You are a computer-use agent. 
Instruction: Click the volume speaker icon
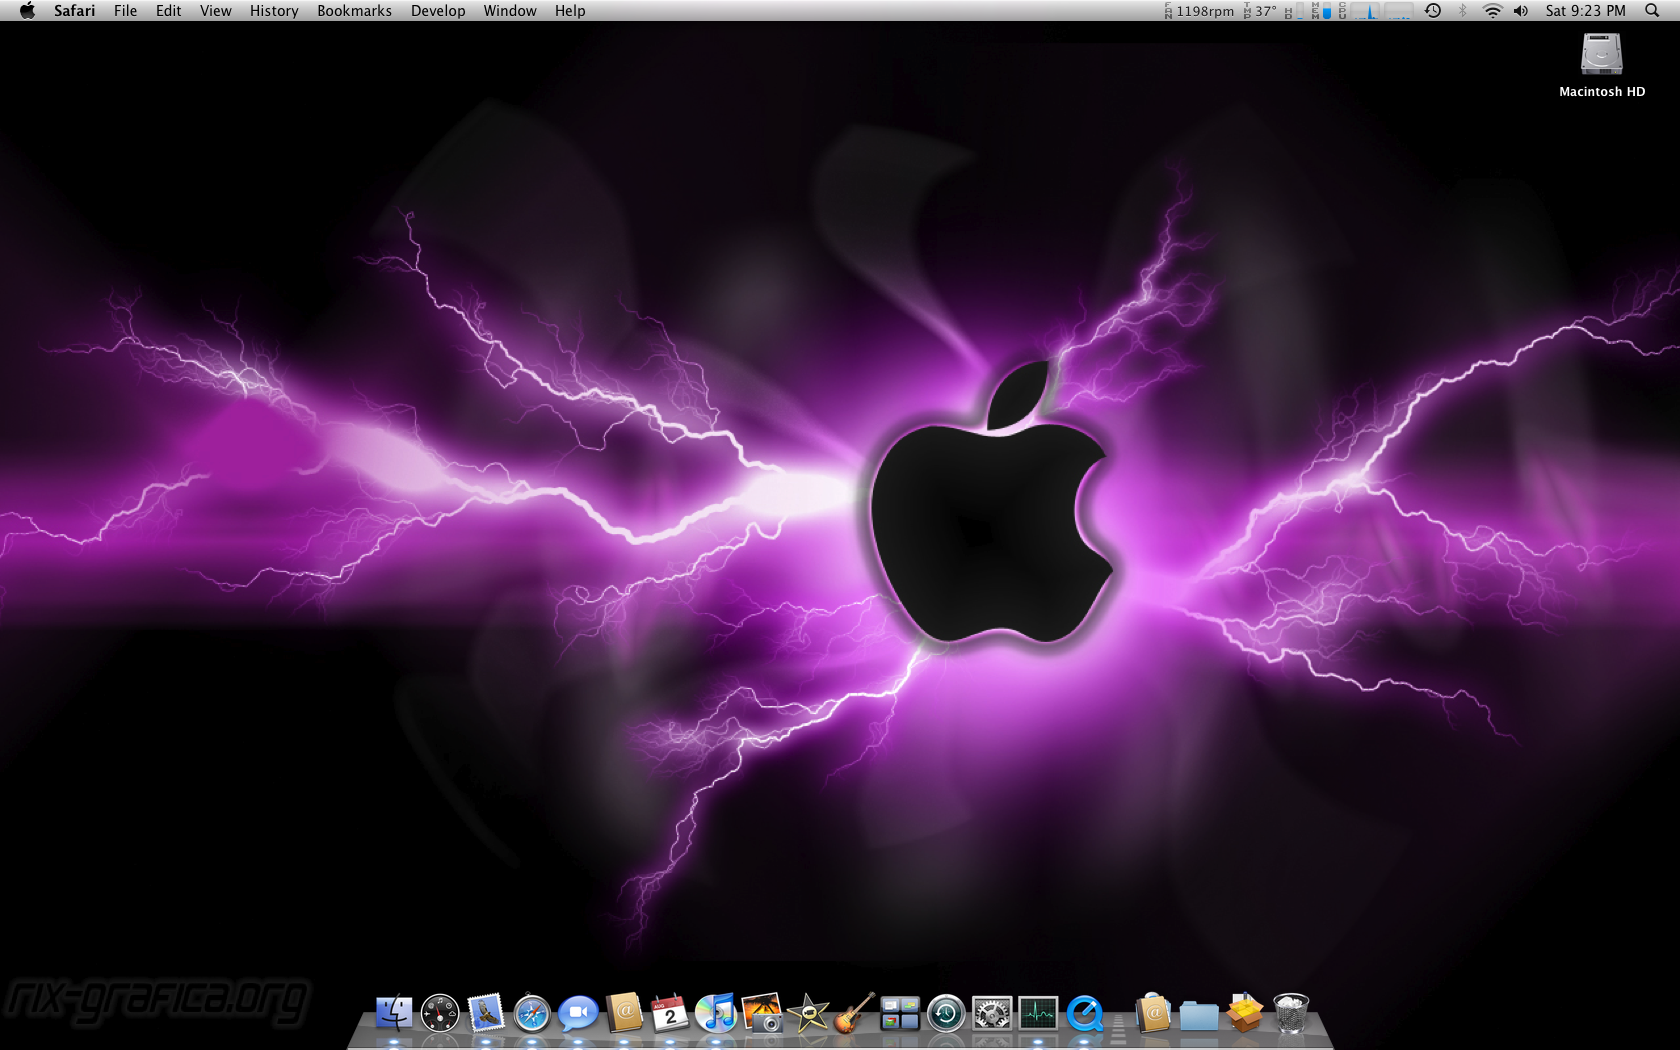coord(1521,11)
